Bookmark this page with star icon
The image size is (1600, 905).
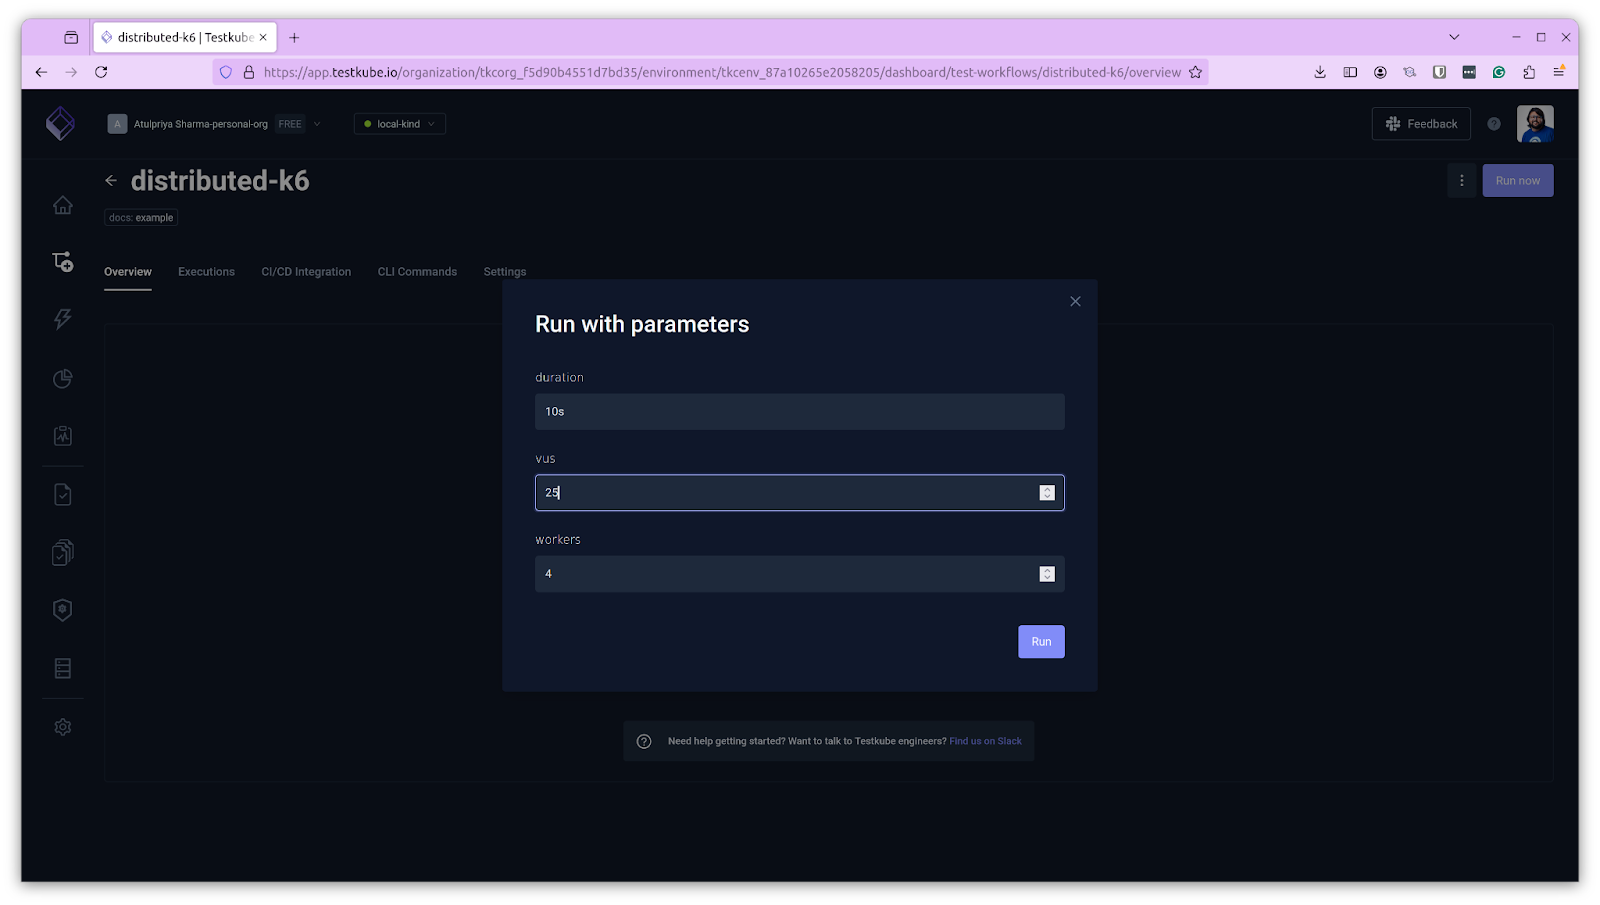click(1195, 72)
